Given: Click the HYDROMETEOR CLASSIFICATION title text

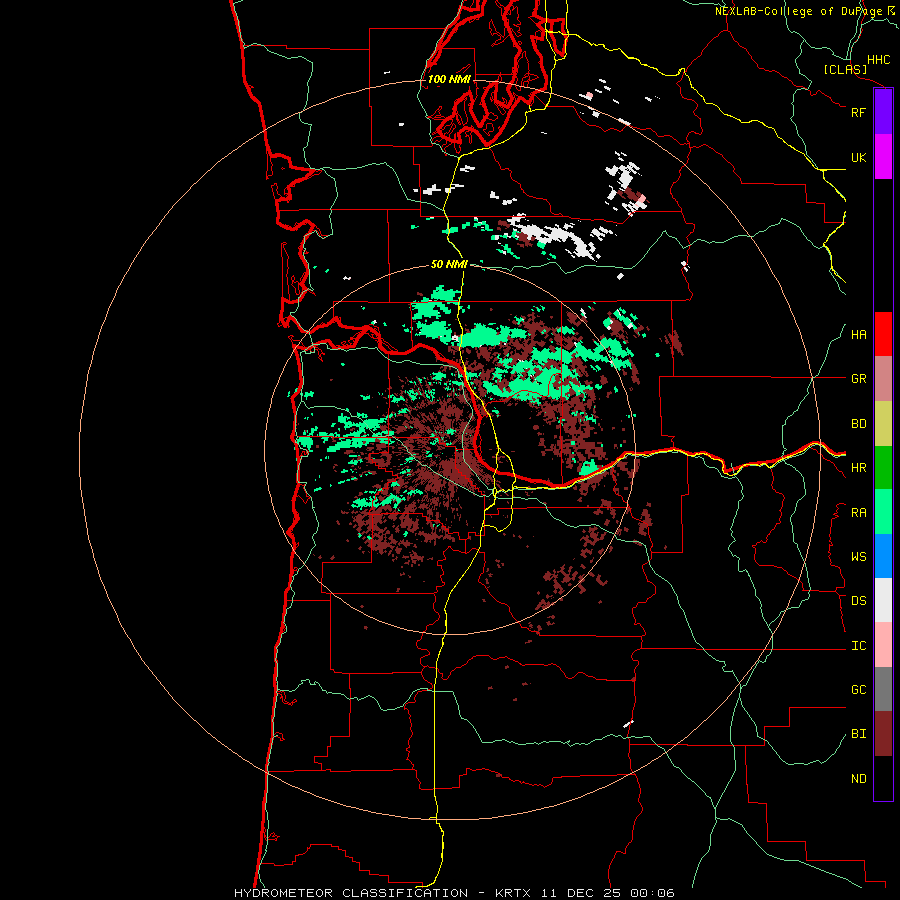Looking at the screenshot, I should click(351, 893).
